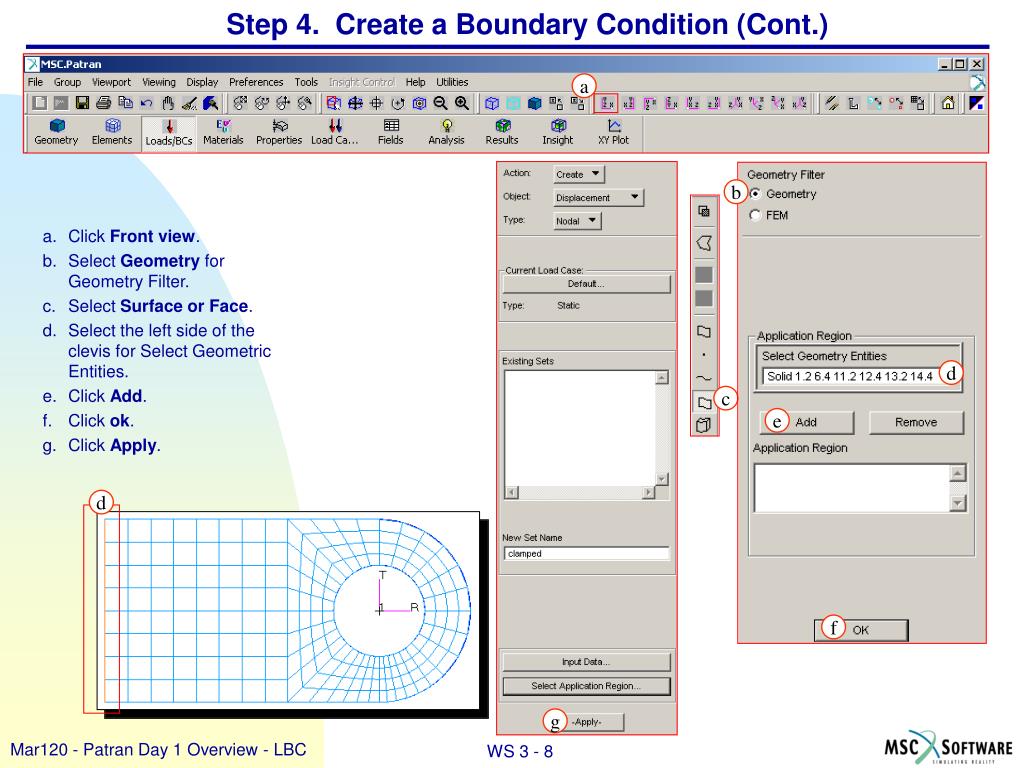
Task: Open the Object dropdown showing Displacement
Action: point(598,197)
